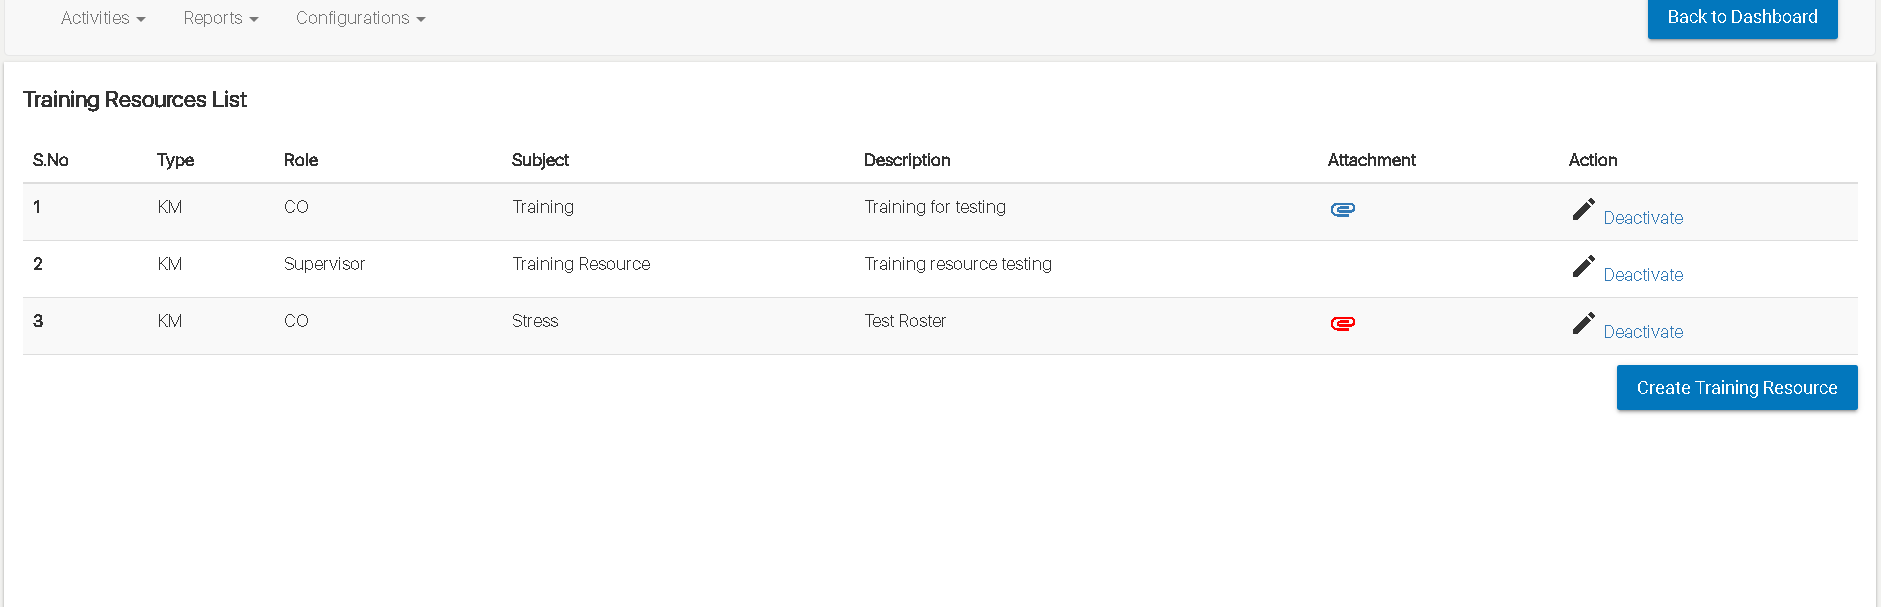Open the blue attachment icon for Training
The width and height of the screenshot is (1881, 607).
[1342, 210]
